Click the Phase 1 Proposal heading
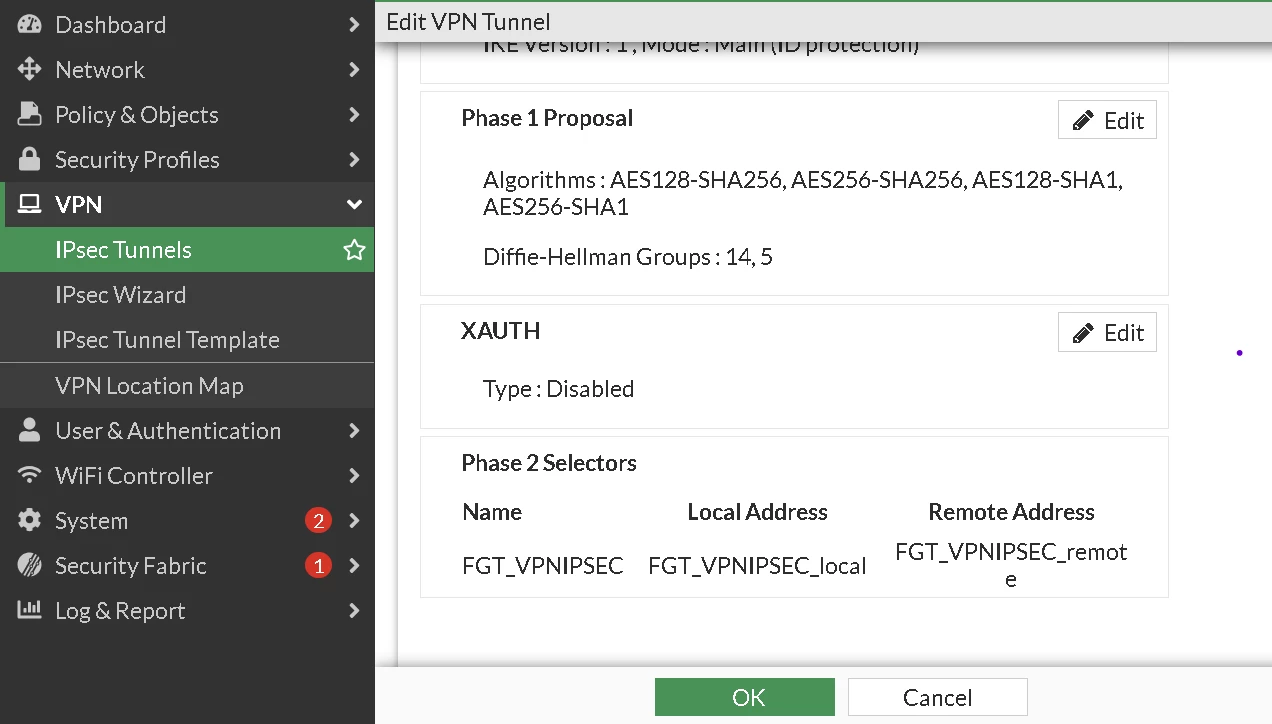1272x724 pixels. coord(547,118)
